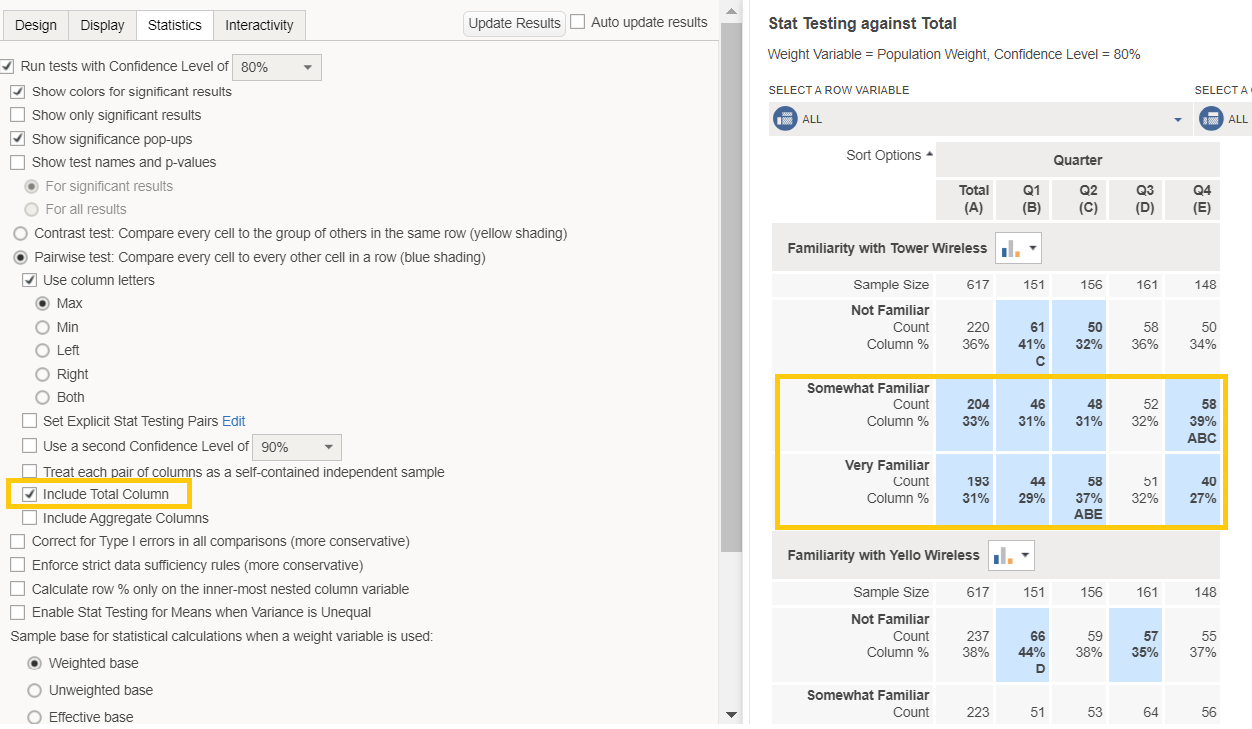Select the Right radio option
This screenshot has height=729, width=1252.
pyautogui.click(x=42, y=374)
